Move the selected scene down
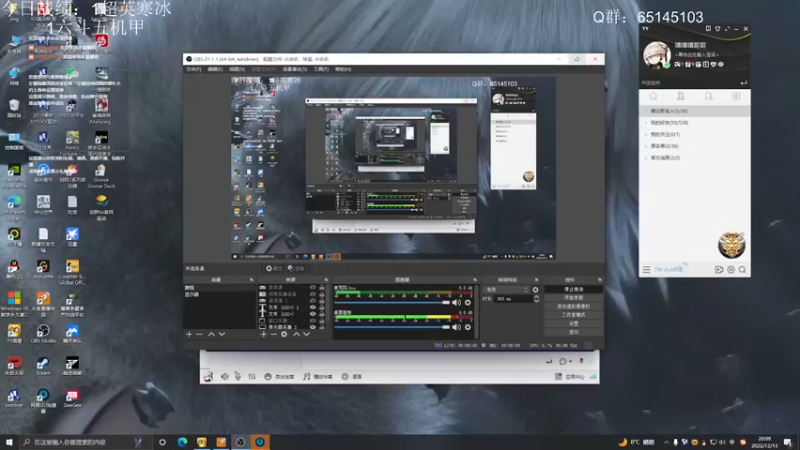This screenshot has height=450, width=800. pos(222,334)
